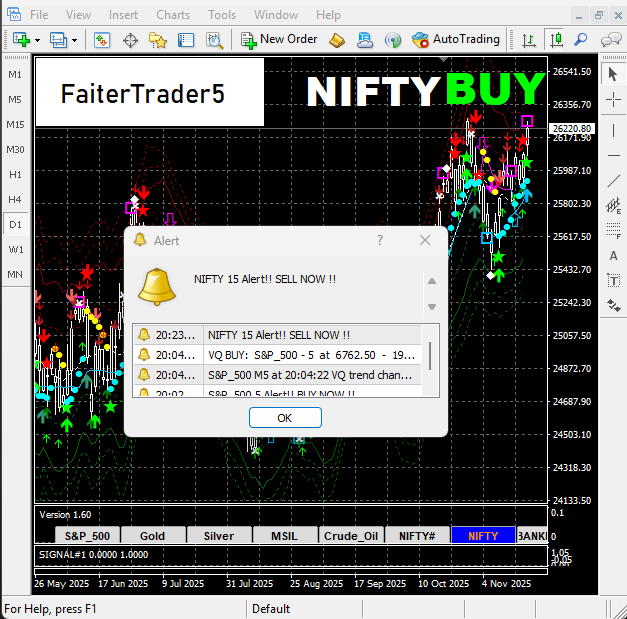Open the Market Watch panel icon
Screen dimensions: 627x619
point(102,40)
